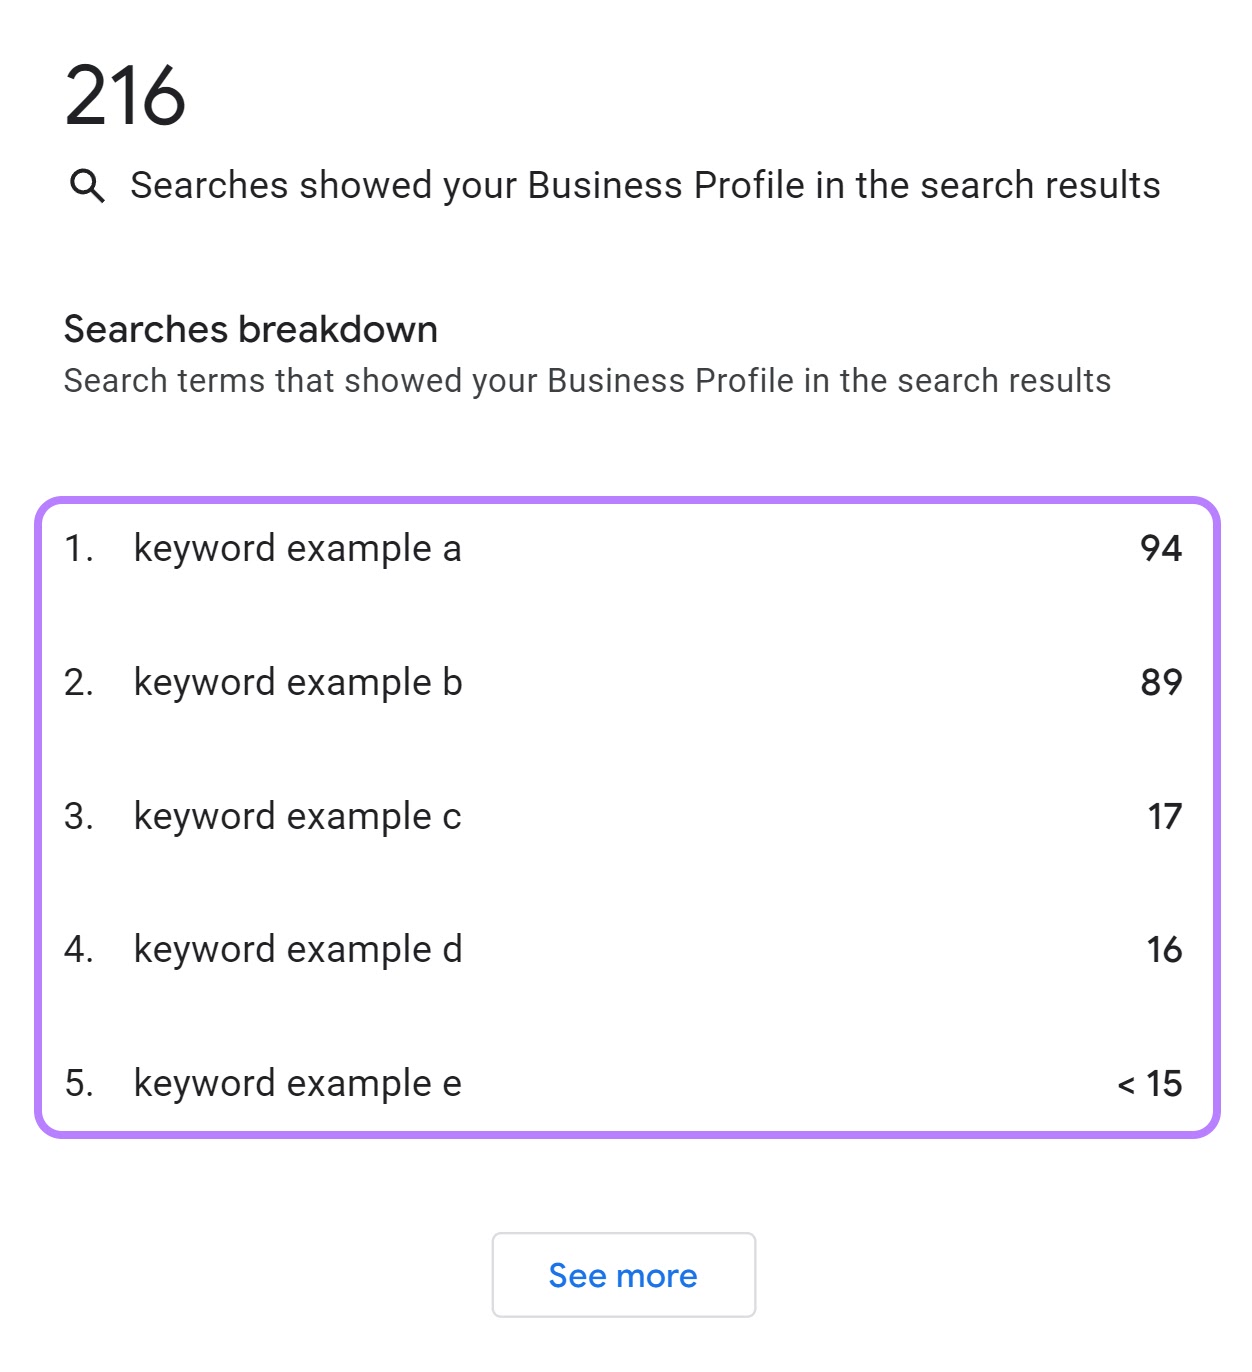Click the impression count 94
Screen dimensions: 1252x1372
(x=1161, y=548)
